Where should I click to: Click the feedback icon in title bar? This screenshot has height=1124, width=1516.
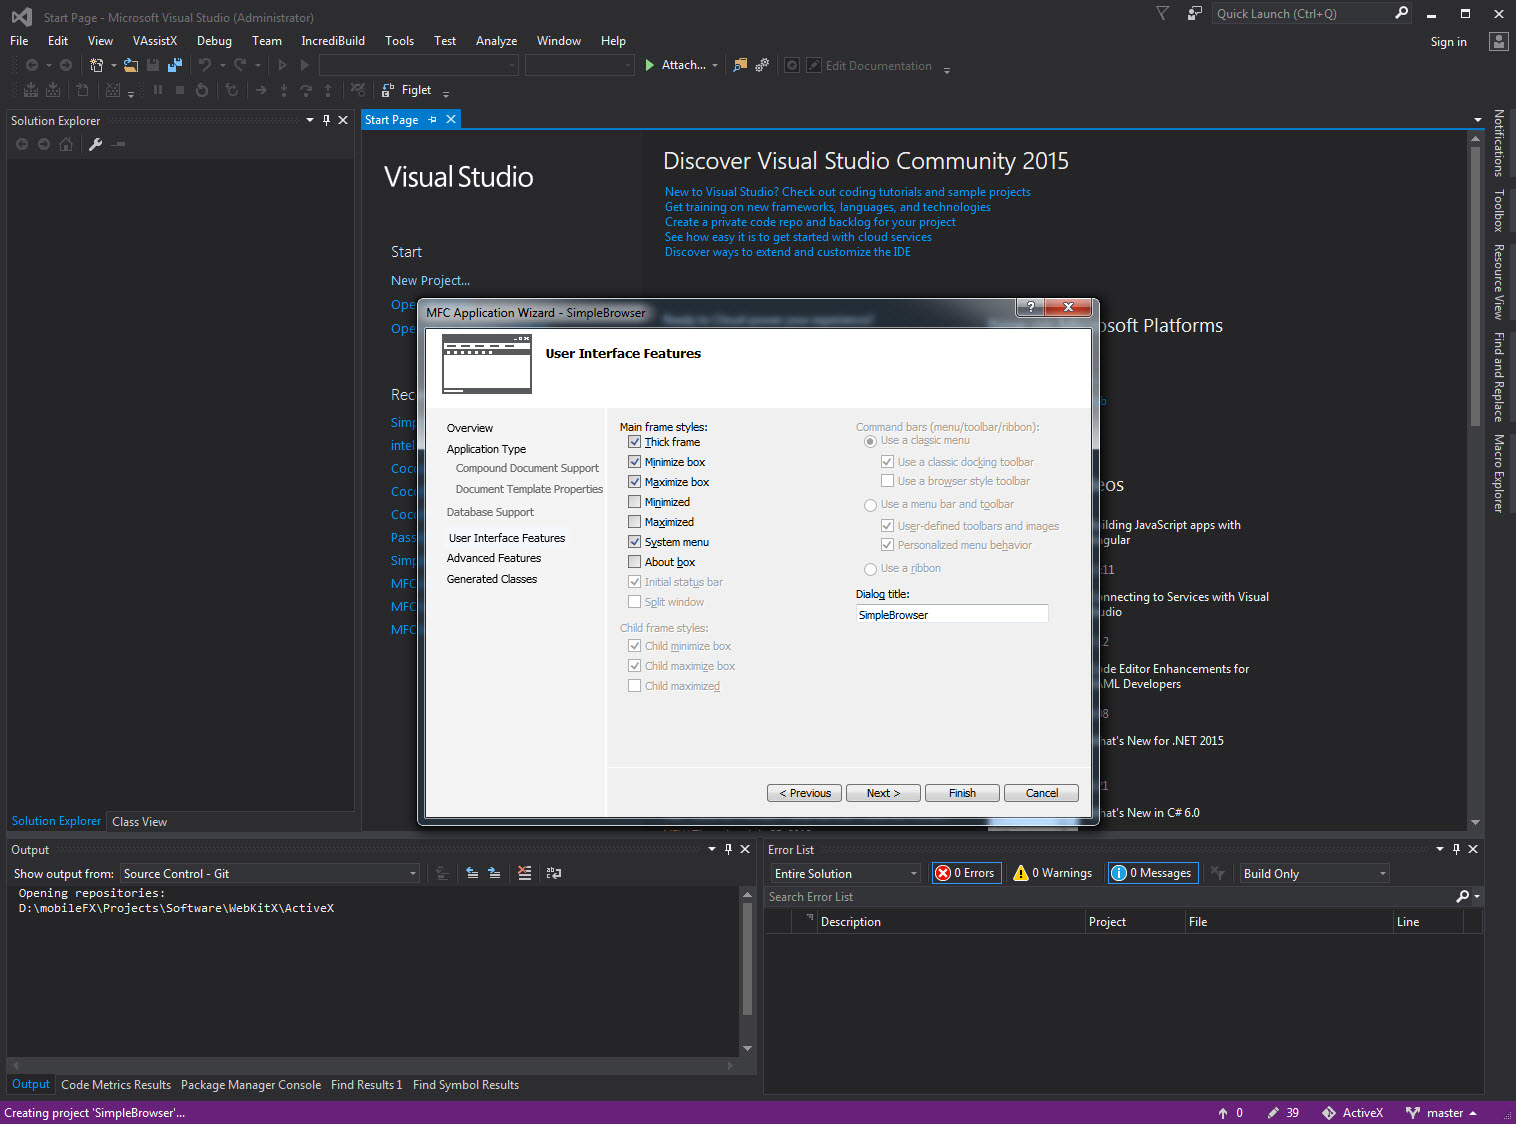[1194, 13]
